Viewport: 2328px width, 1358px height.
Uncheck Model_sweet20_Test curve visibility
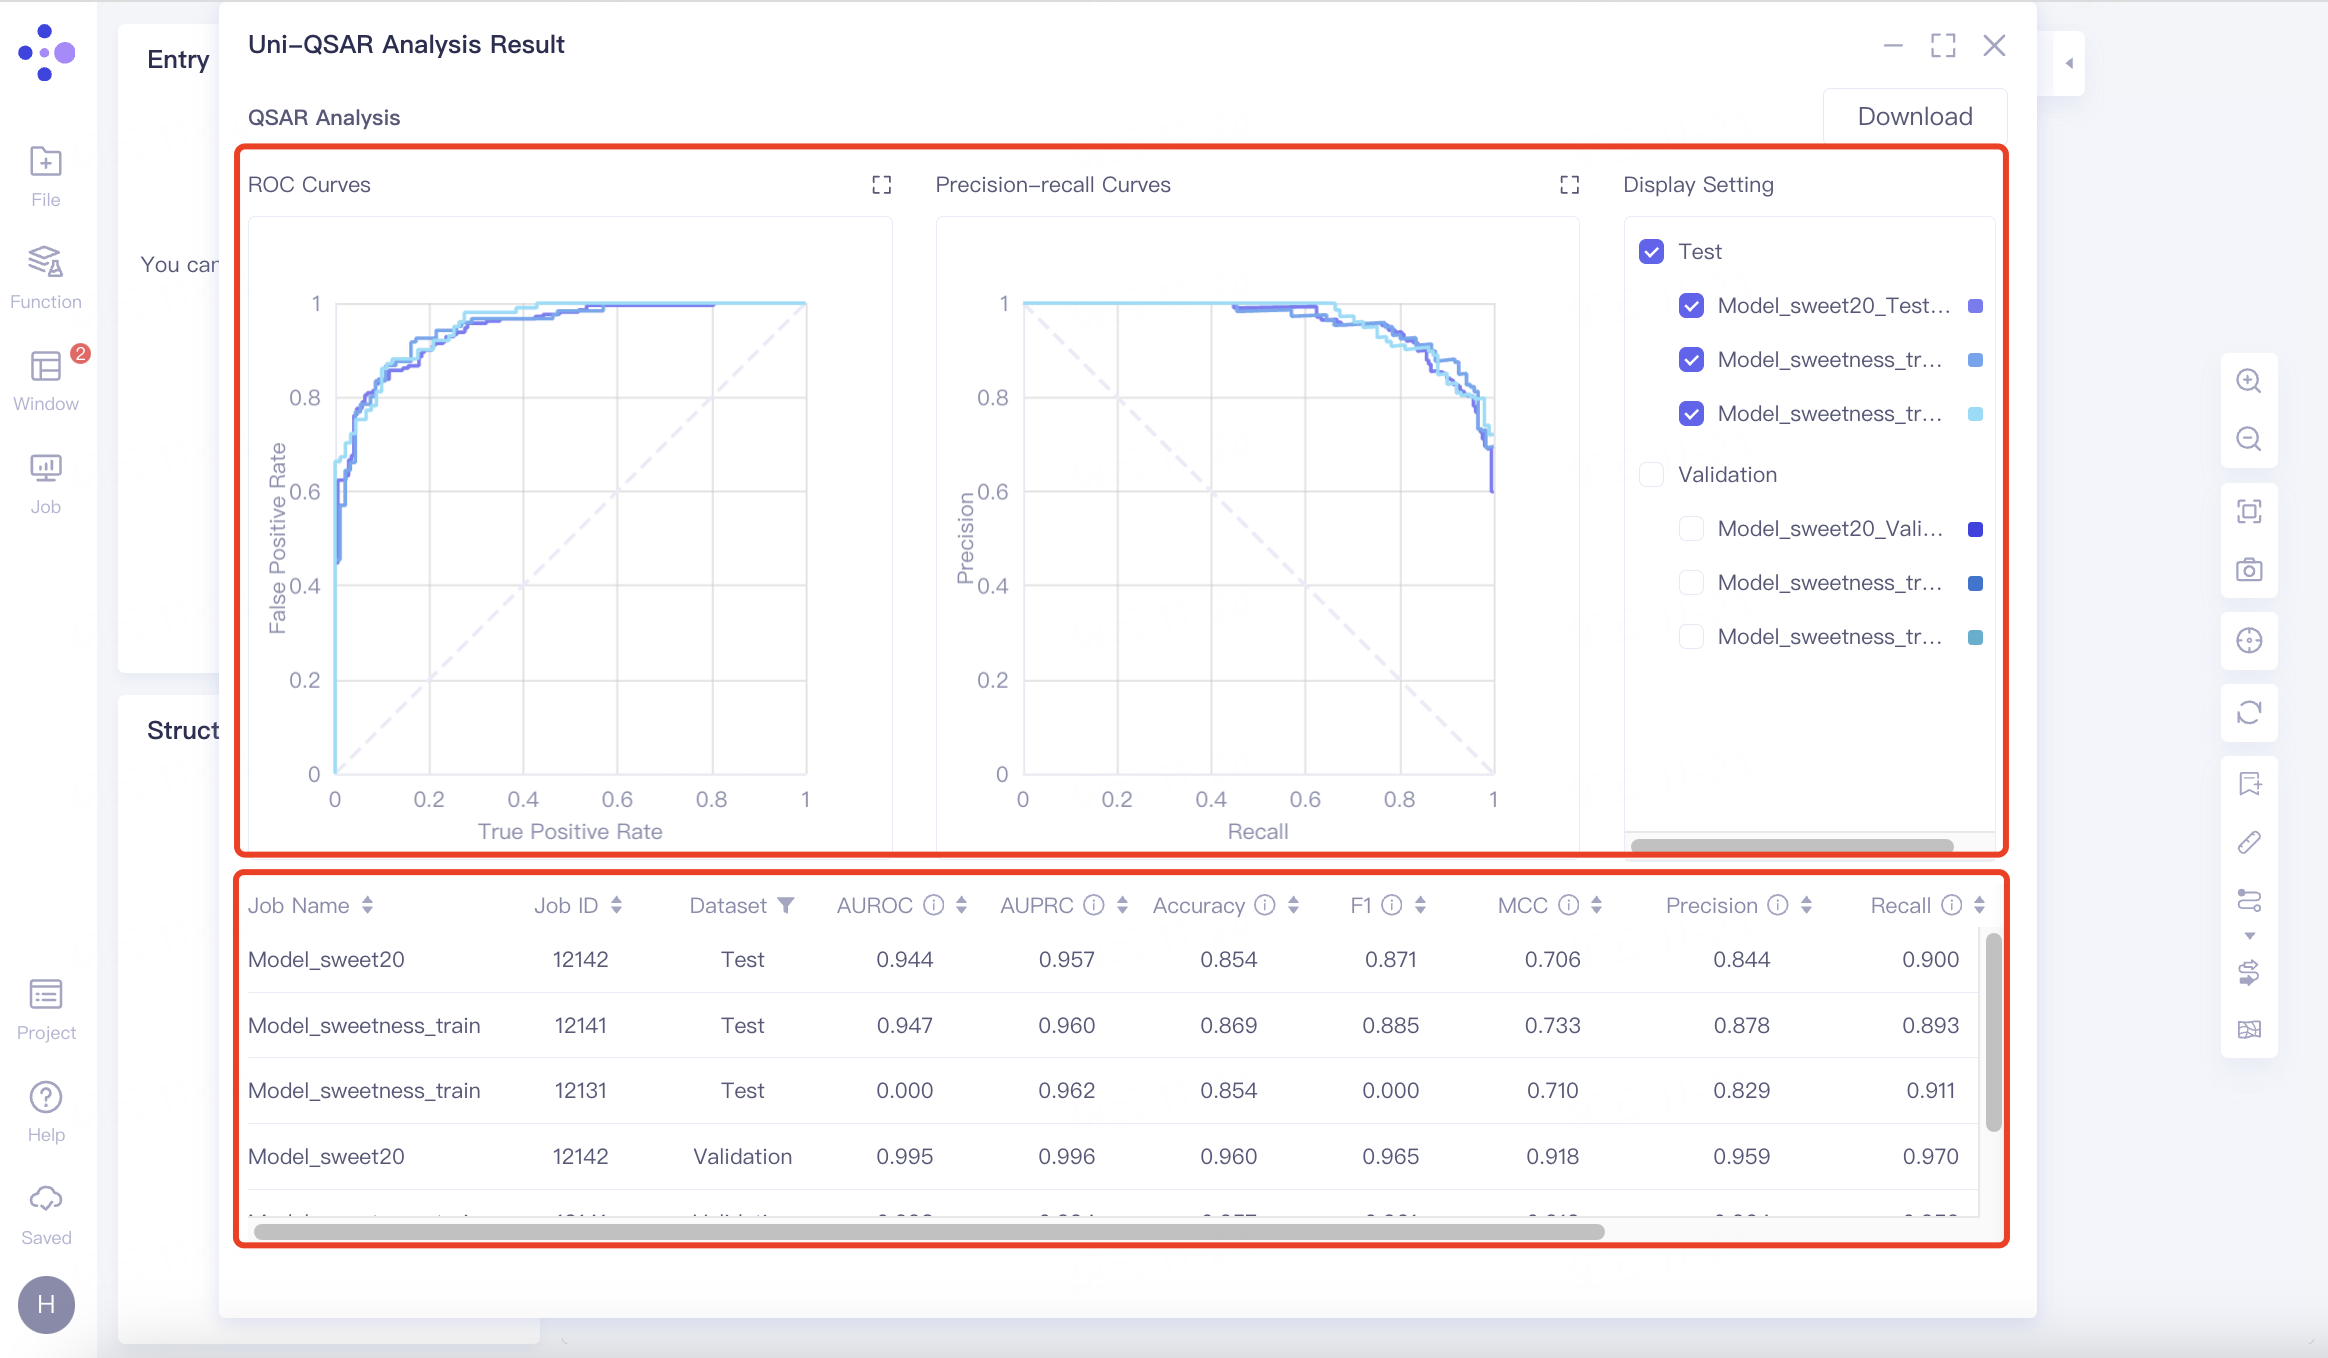click(1691, 305)
